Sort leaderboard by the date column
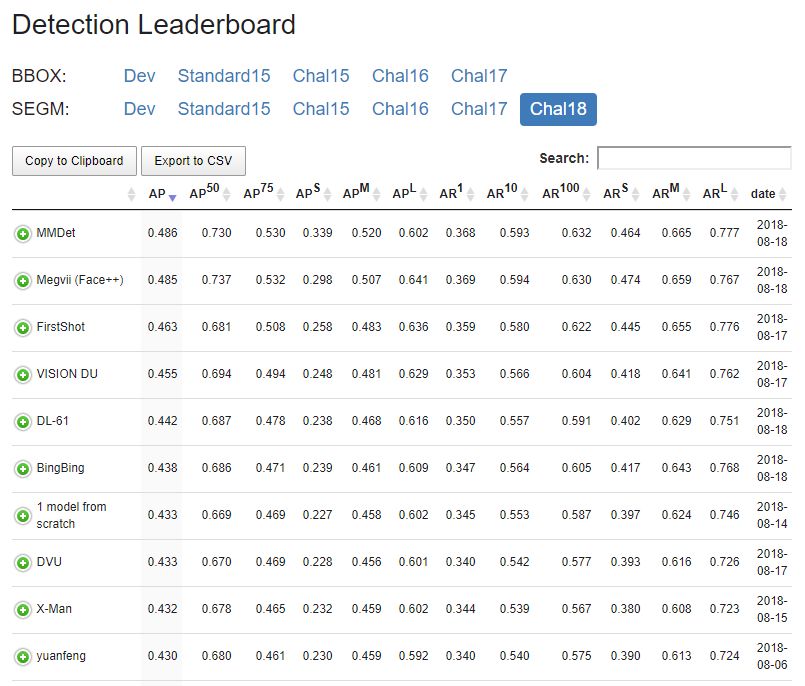Image resolution: width=805 pixels, height=686 pixels. pos(763,194)
